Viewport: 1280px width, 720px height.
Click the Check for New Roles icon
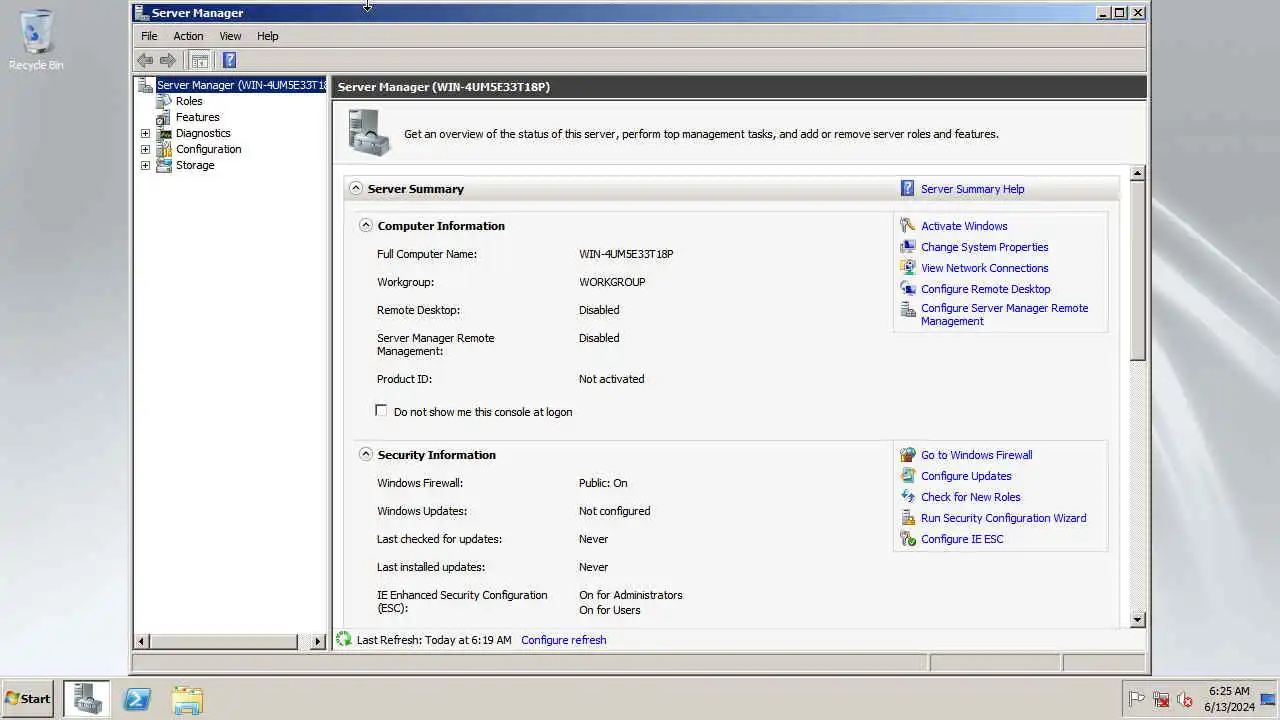[907, 497]
